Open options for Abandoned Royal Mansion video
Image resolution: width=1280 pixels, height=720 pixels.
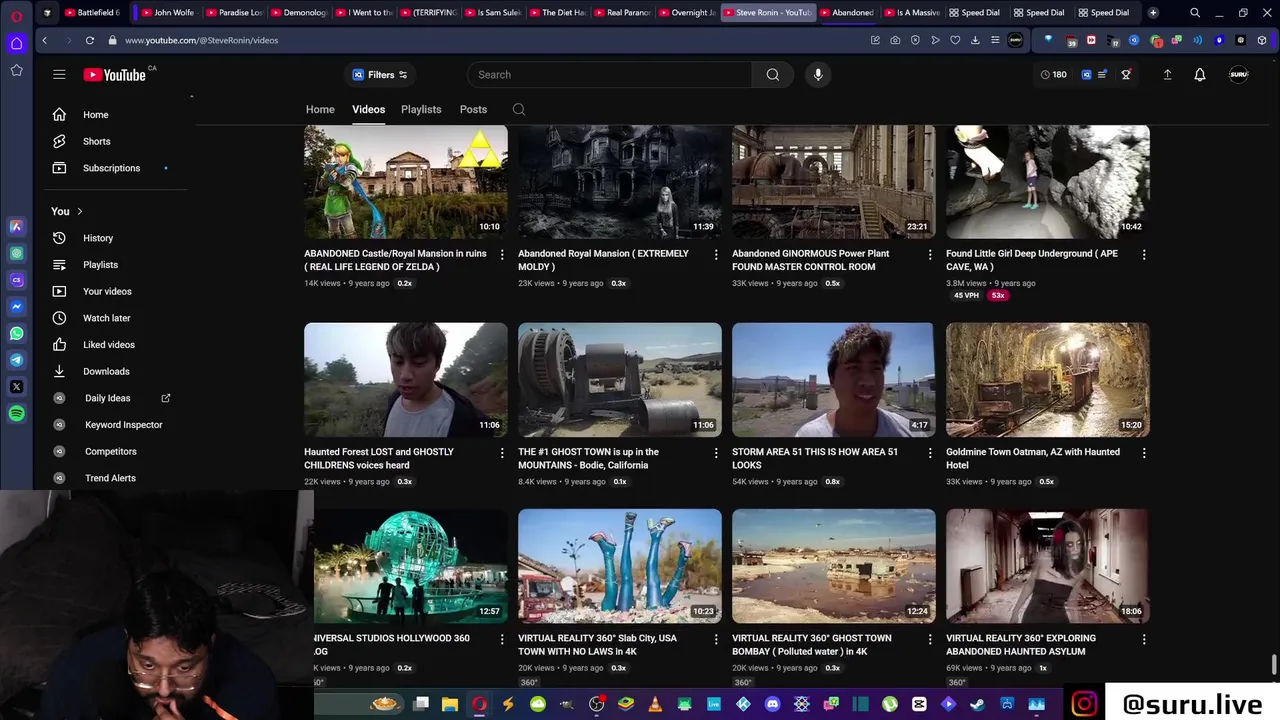[716, 254]
